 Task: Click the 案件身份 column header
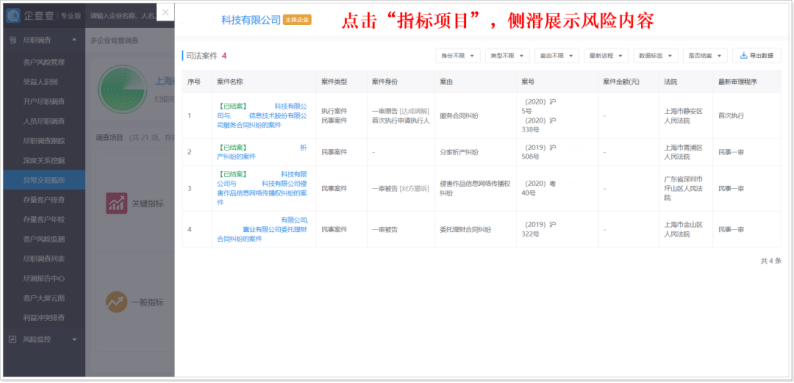click(x=385, y=81)
